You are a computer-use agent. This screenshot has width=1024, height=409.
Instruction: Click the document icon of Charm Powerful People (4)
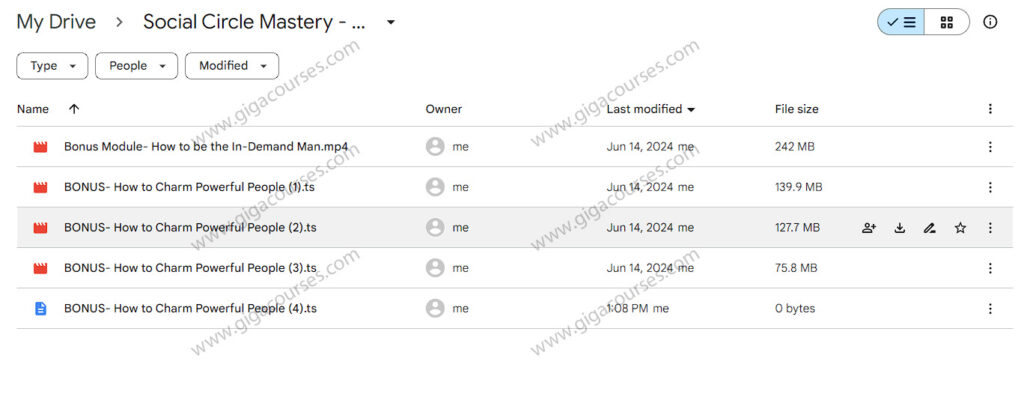(41, 309)
